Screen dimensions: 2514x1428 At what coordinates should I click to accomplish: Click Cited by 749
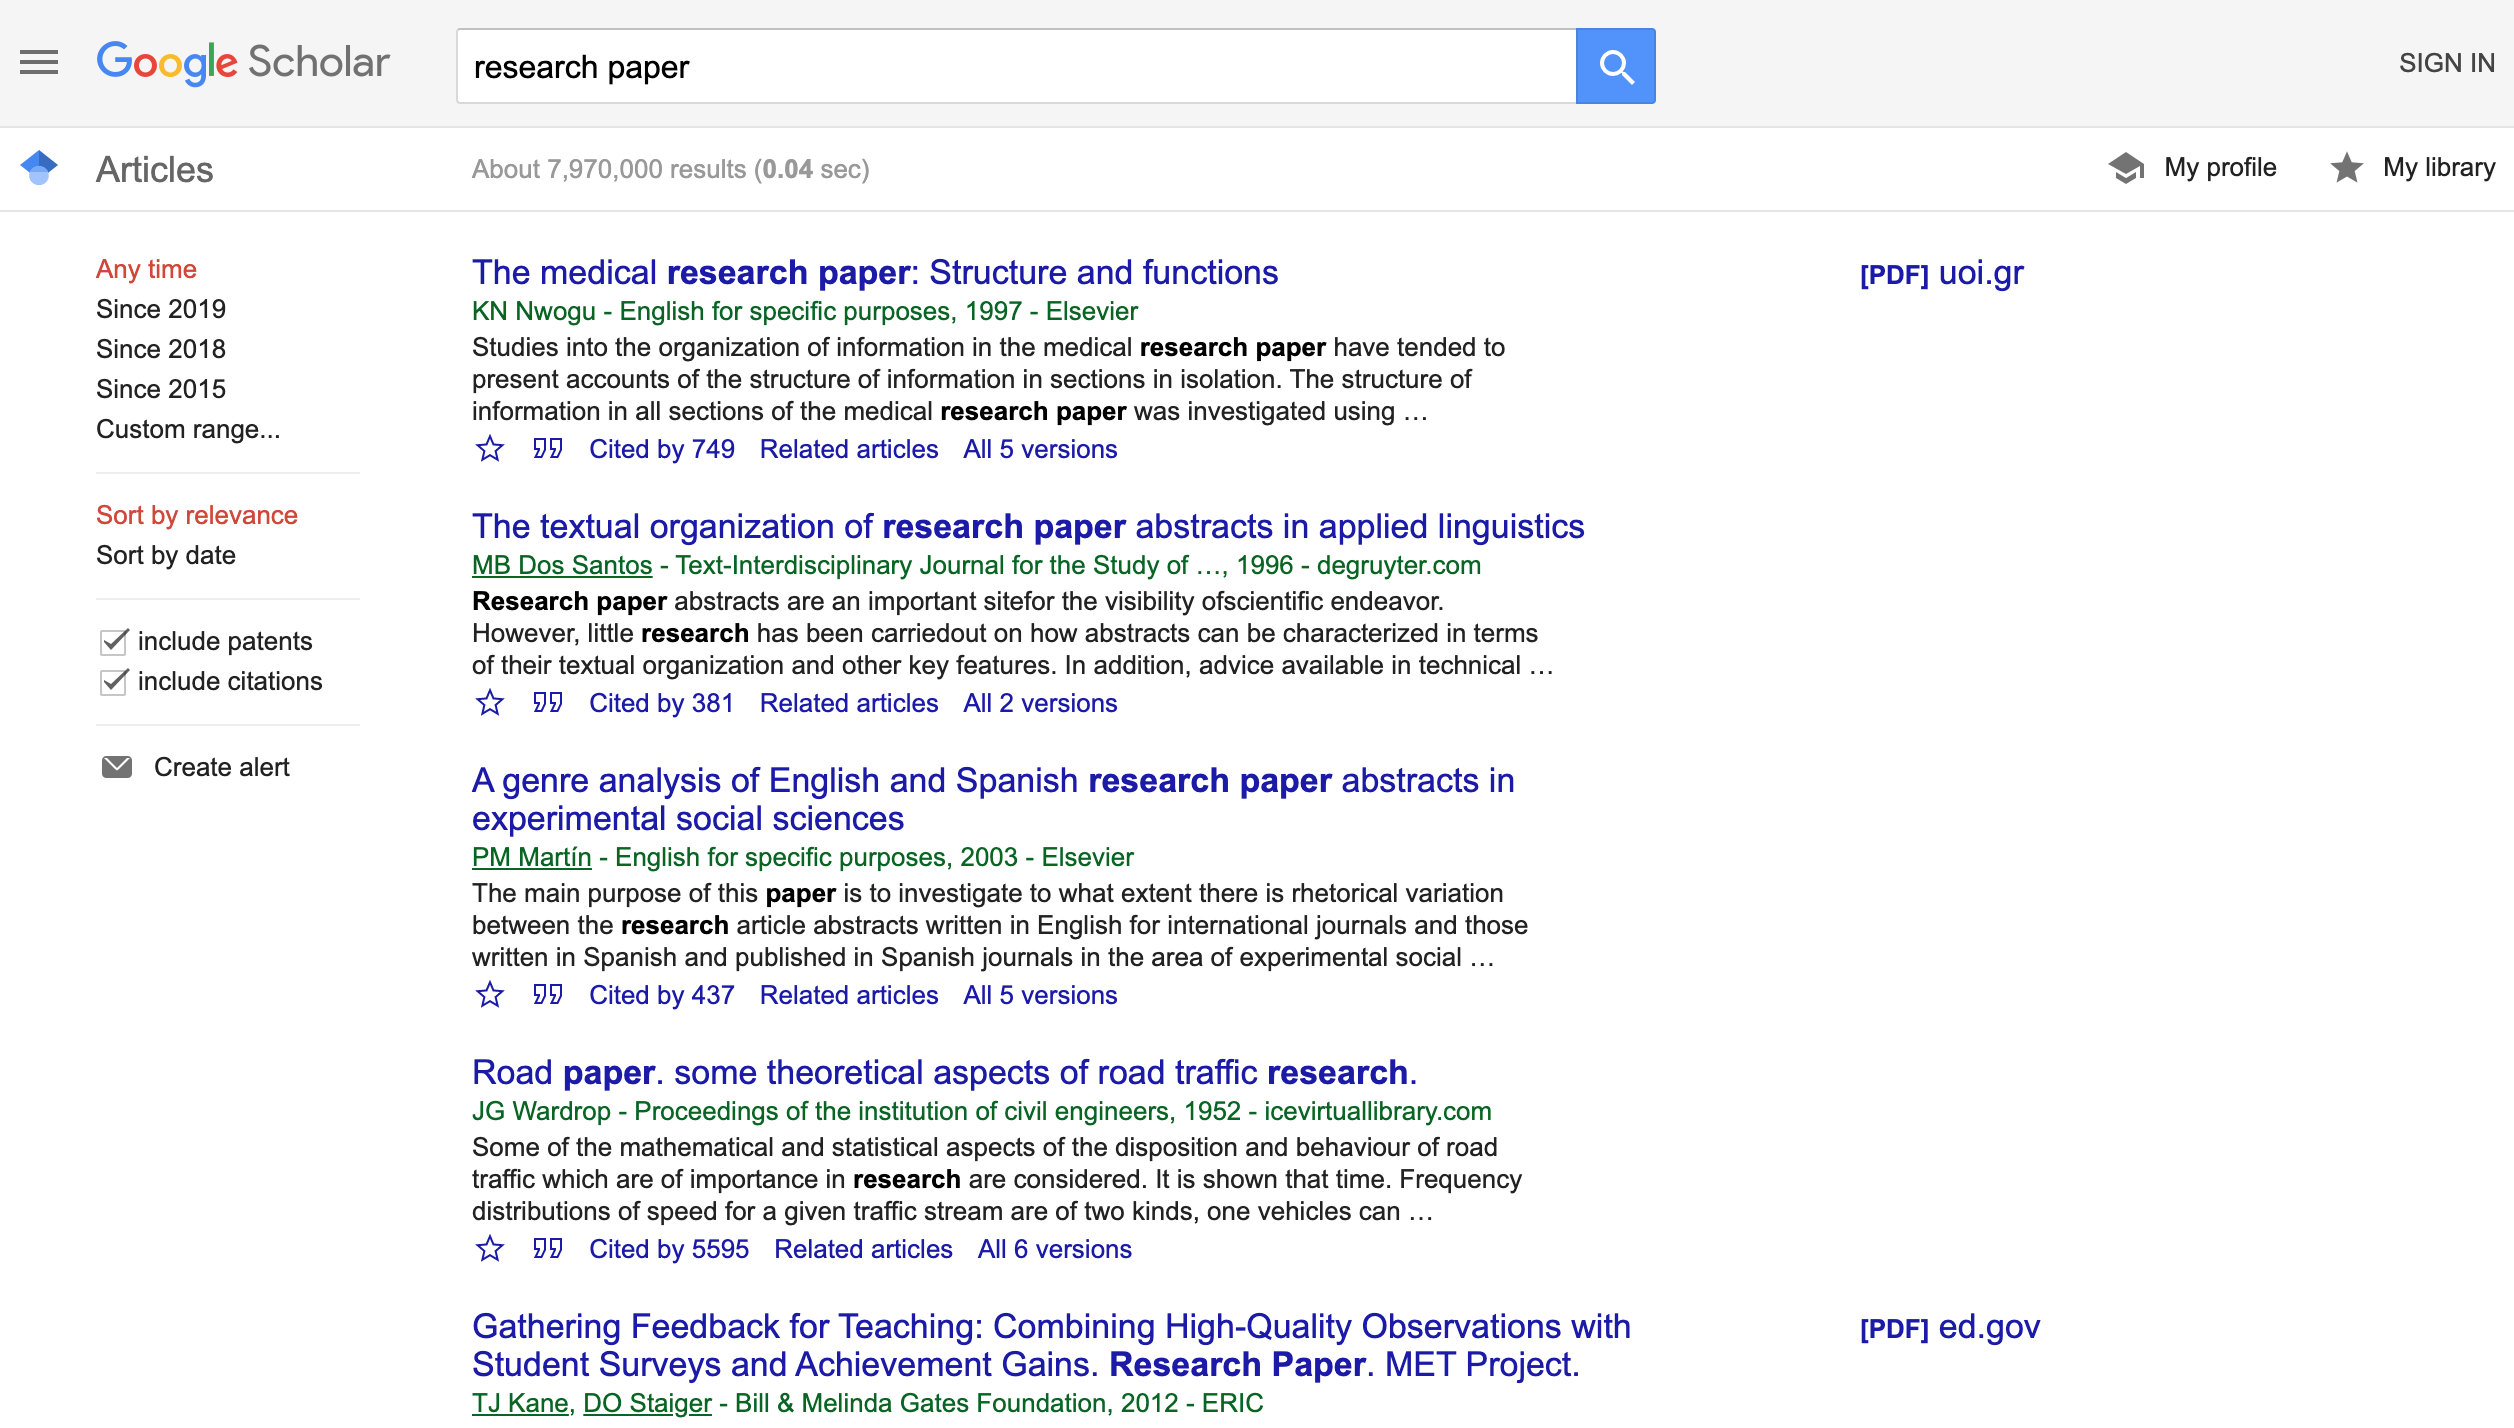662,449
